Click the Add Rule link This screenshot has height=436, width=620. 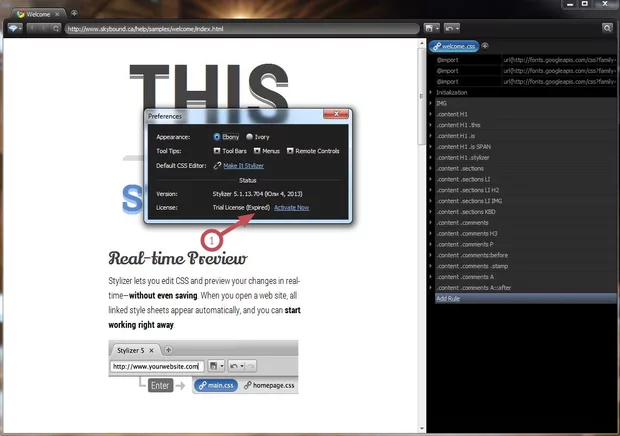tap(448, 298)
